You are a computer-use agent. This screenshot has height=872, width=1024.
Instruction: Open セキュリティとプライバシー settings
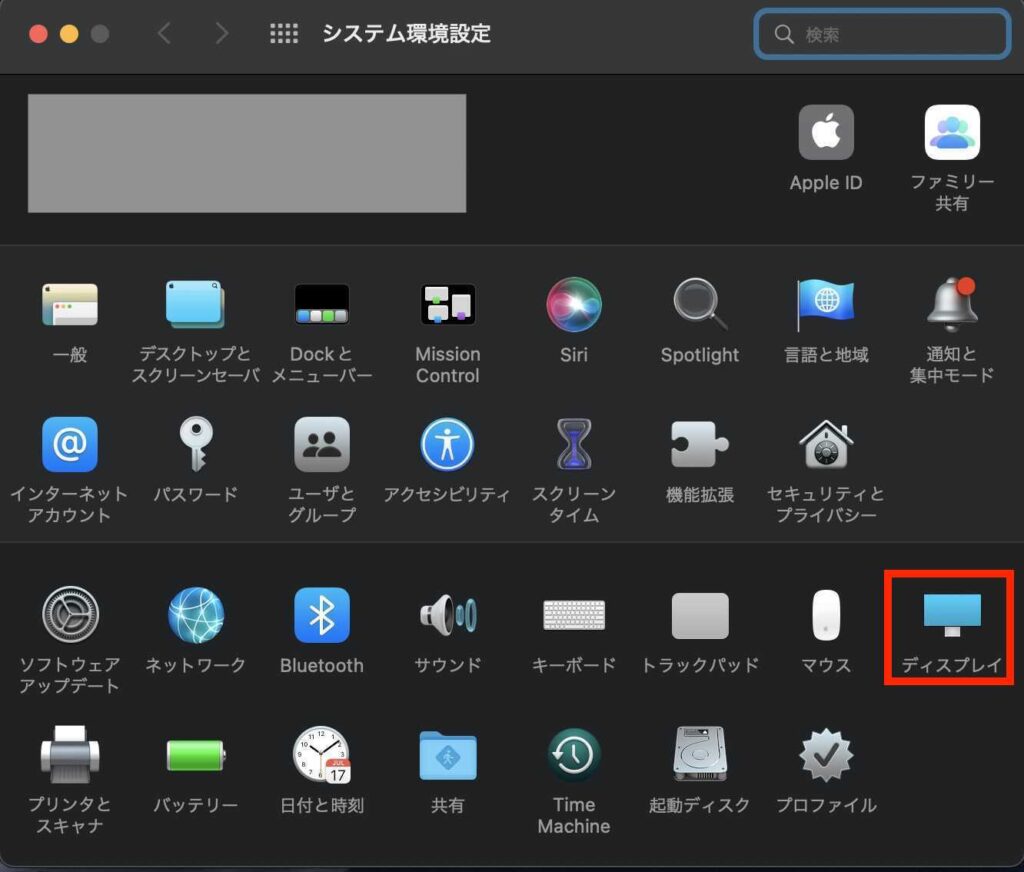pyautogui.click(x=825, y=444)
